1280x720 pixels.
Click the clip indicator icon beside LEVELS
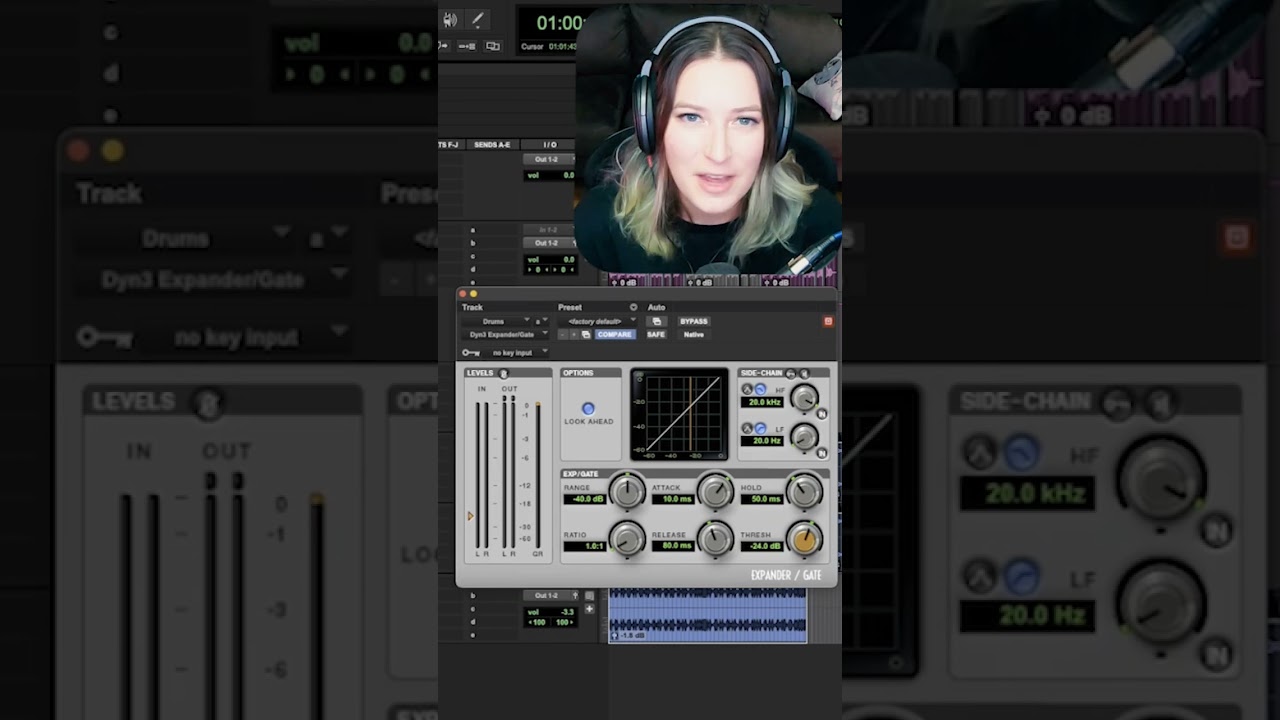503,374
